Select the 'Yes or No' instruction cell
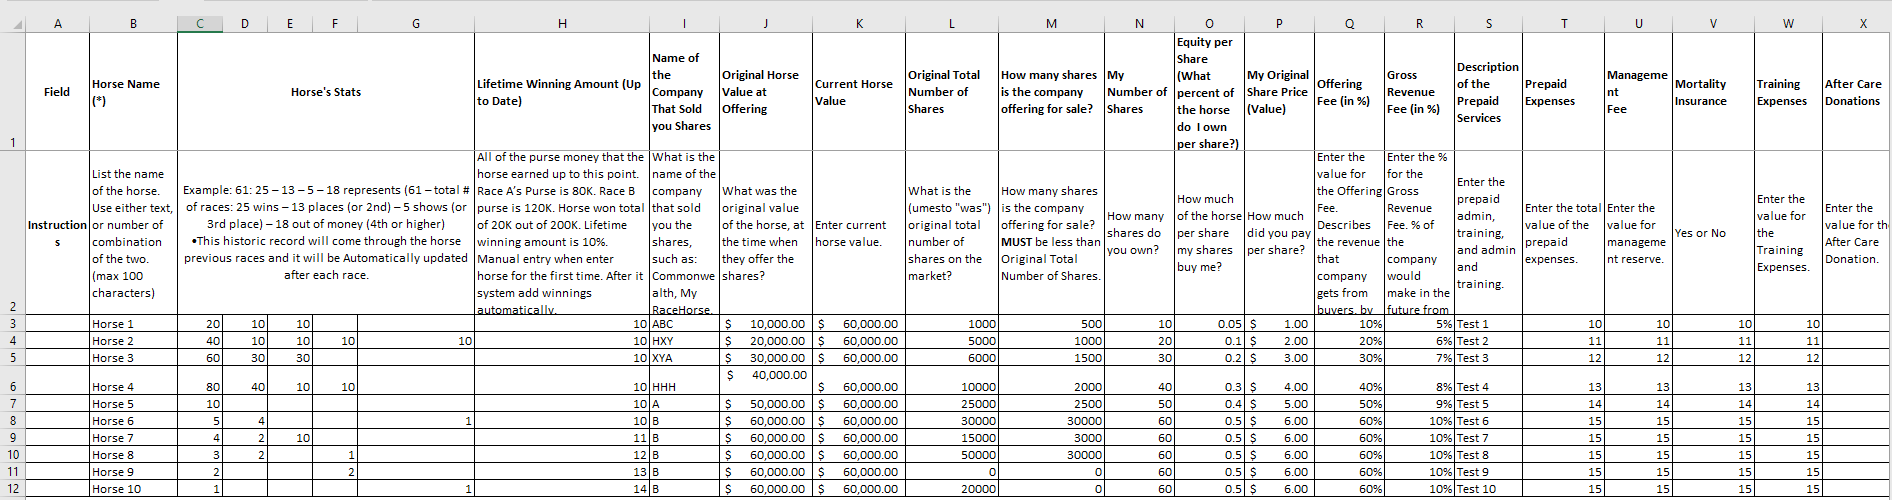The width and height of the screenshot is (1892, 500). tap(1713, 233)
